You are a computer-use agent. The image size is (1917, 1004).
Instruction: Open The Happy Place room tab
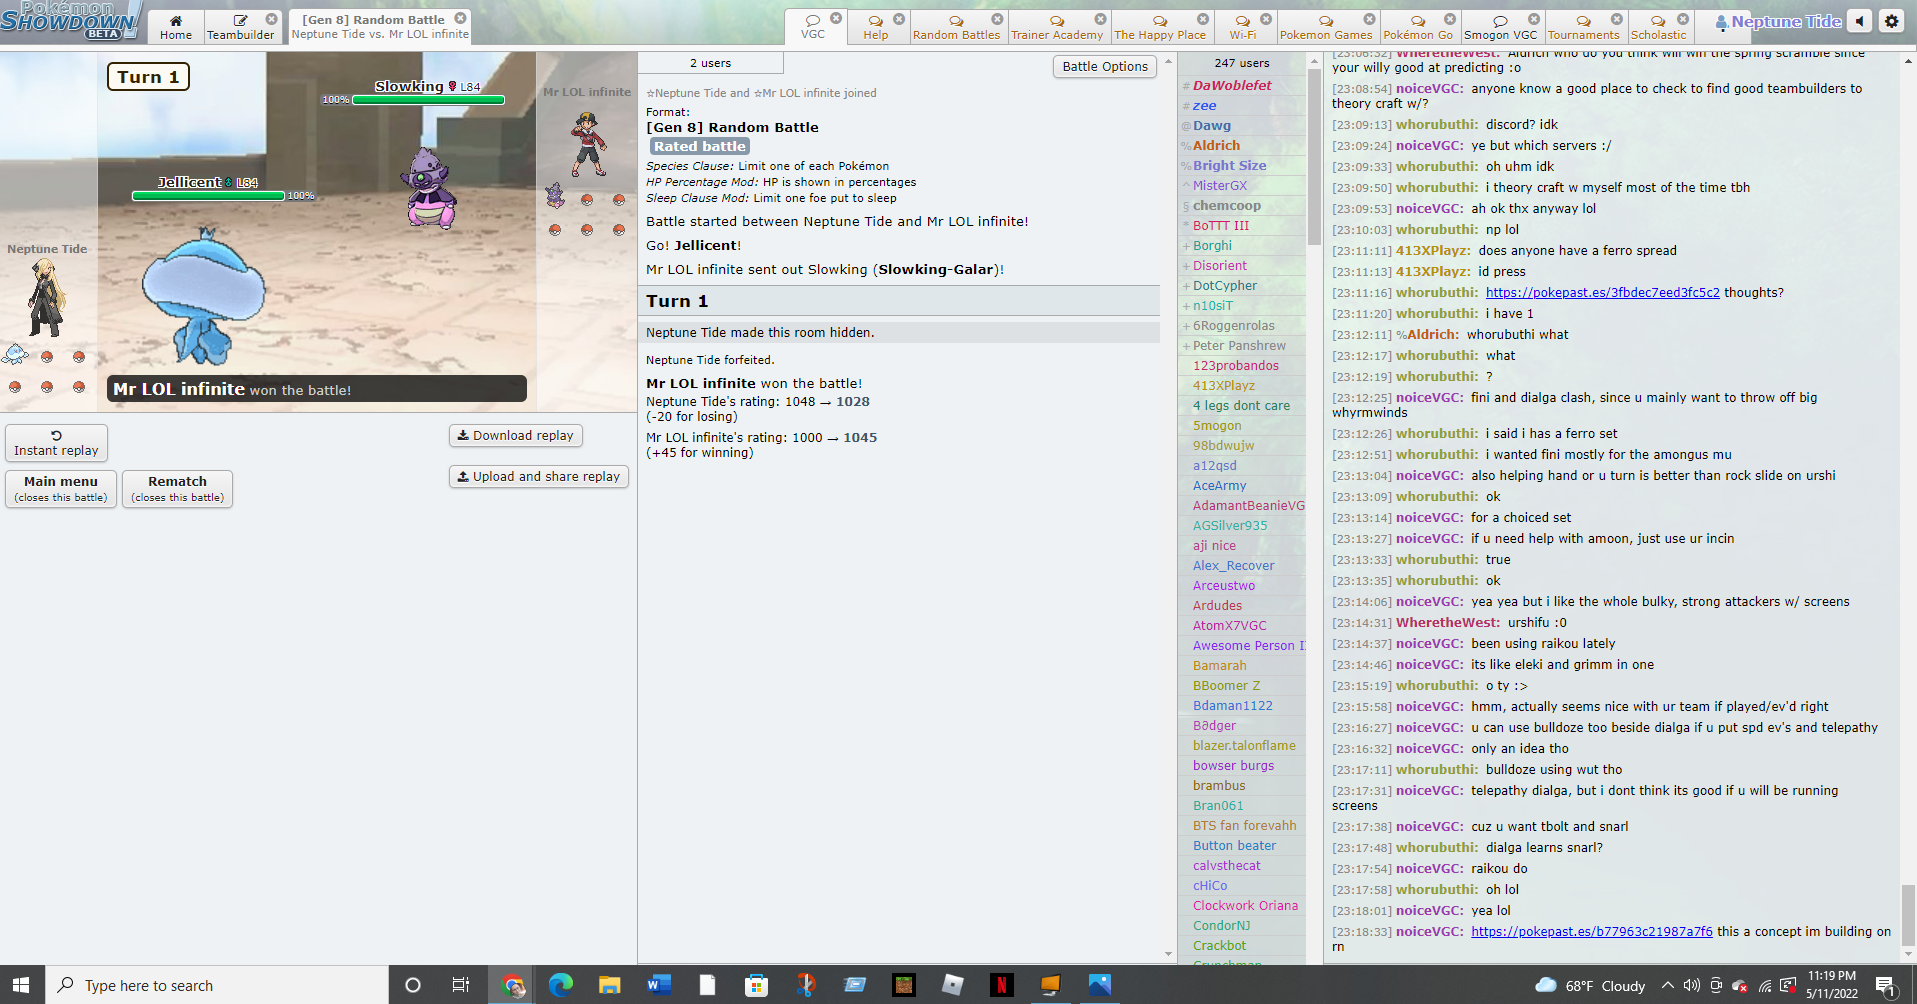pos(1160,27)
